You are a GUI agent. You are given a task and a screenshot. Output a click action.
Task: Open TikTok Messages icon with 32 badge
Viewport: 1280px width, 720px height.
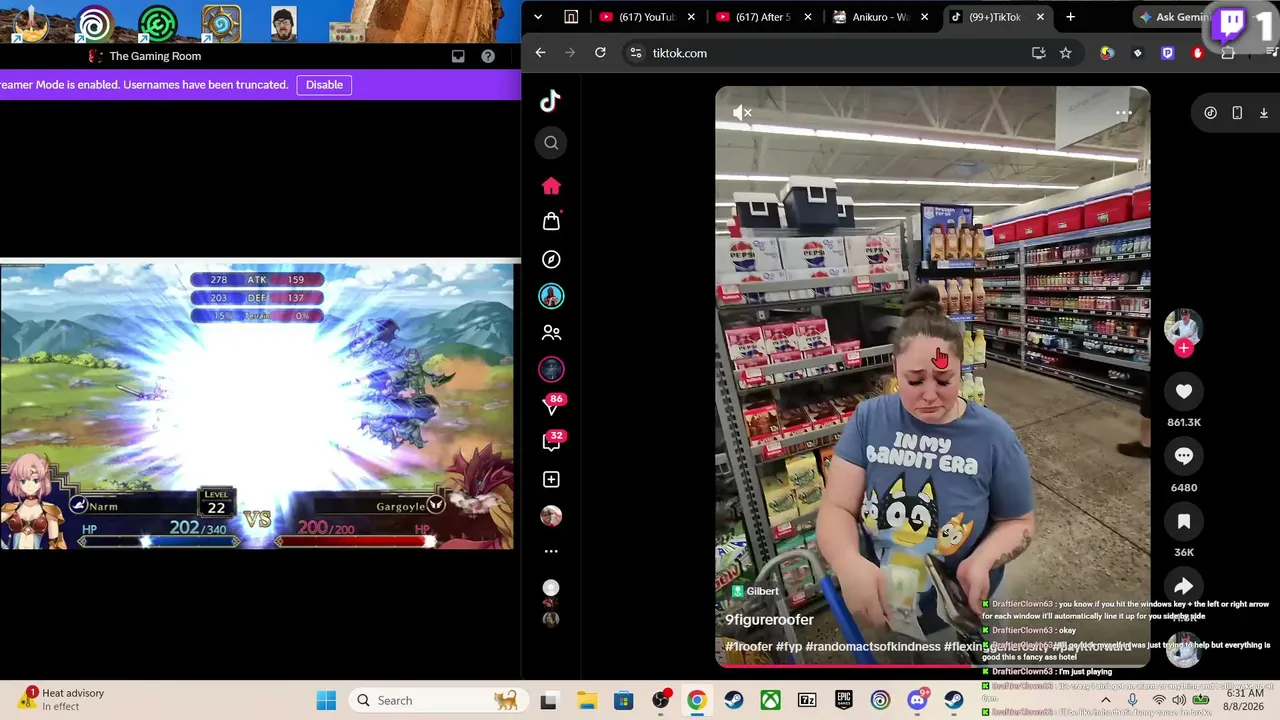point(551,442)
